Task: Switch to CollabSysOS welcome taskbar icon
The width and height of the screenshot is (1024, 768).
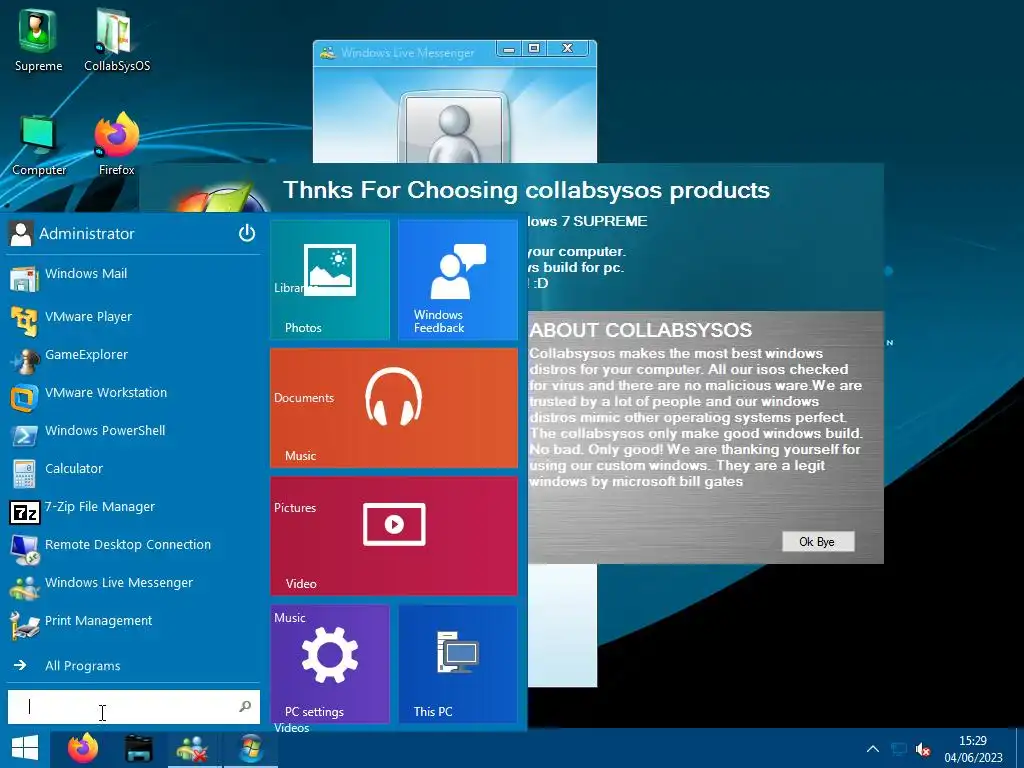Action: coord(250,748)
